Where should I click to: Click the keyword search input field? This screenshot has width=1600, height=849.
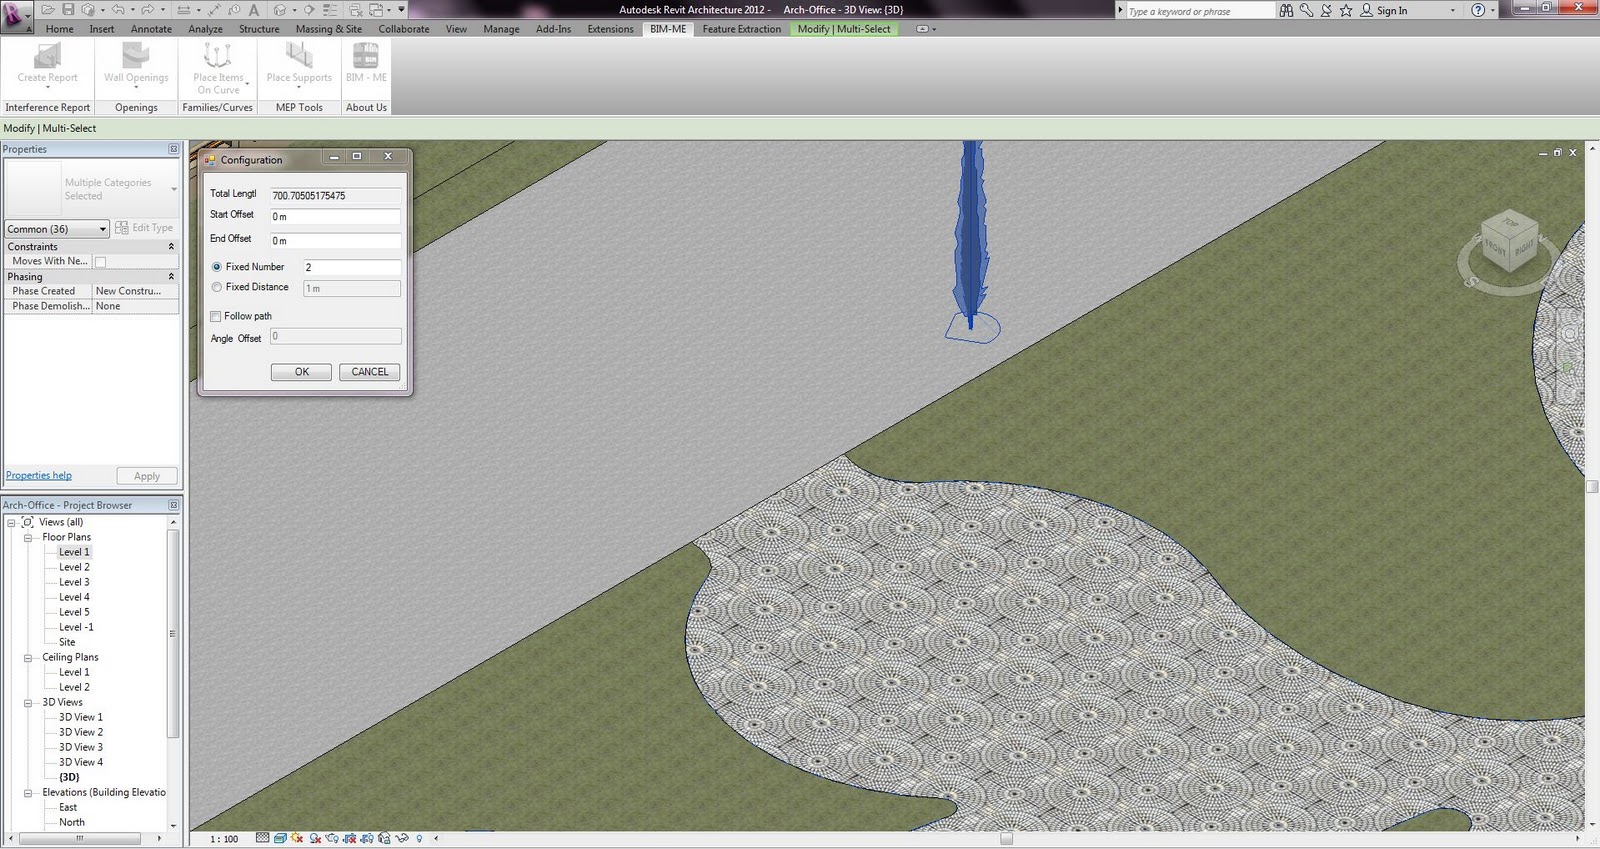(1200, 11)
